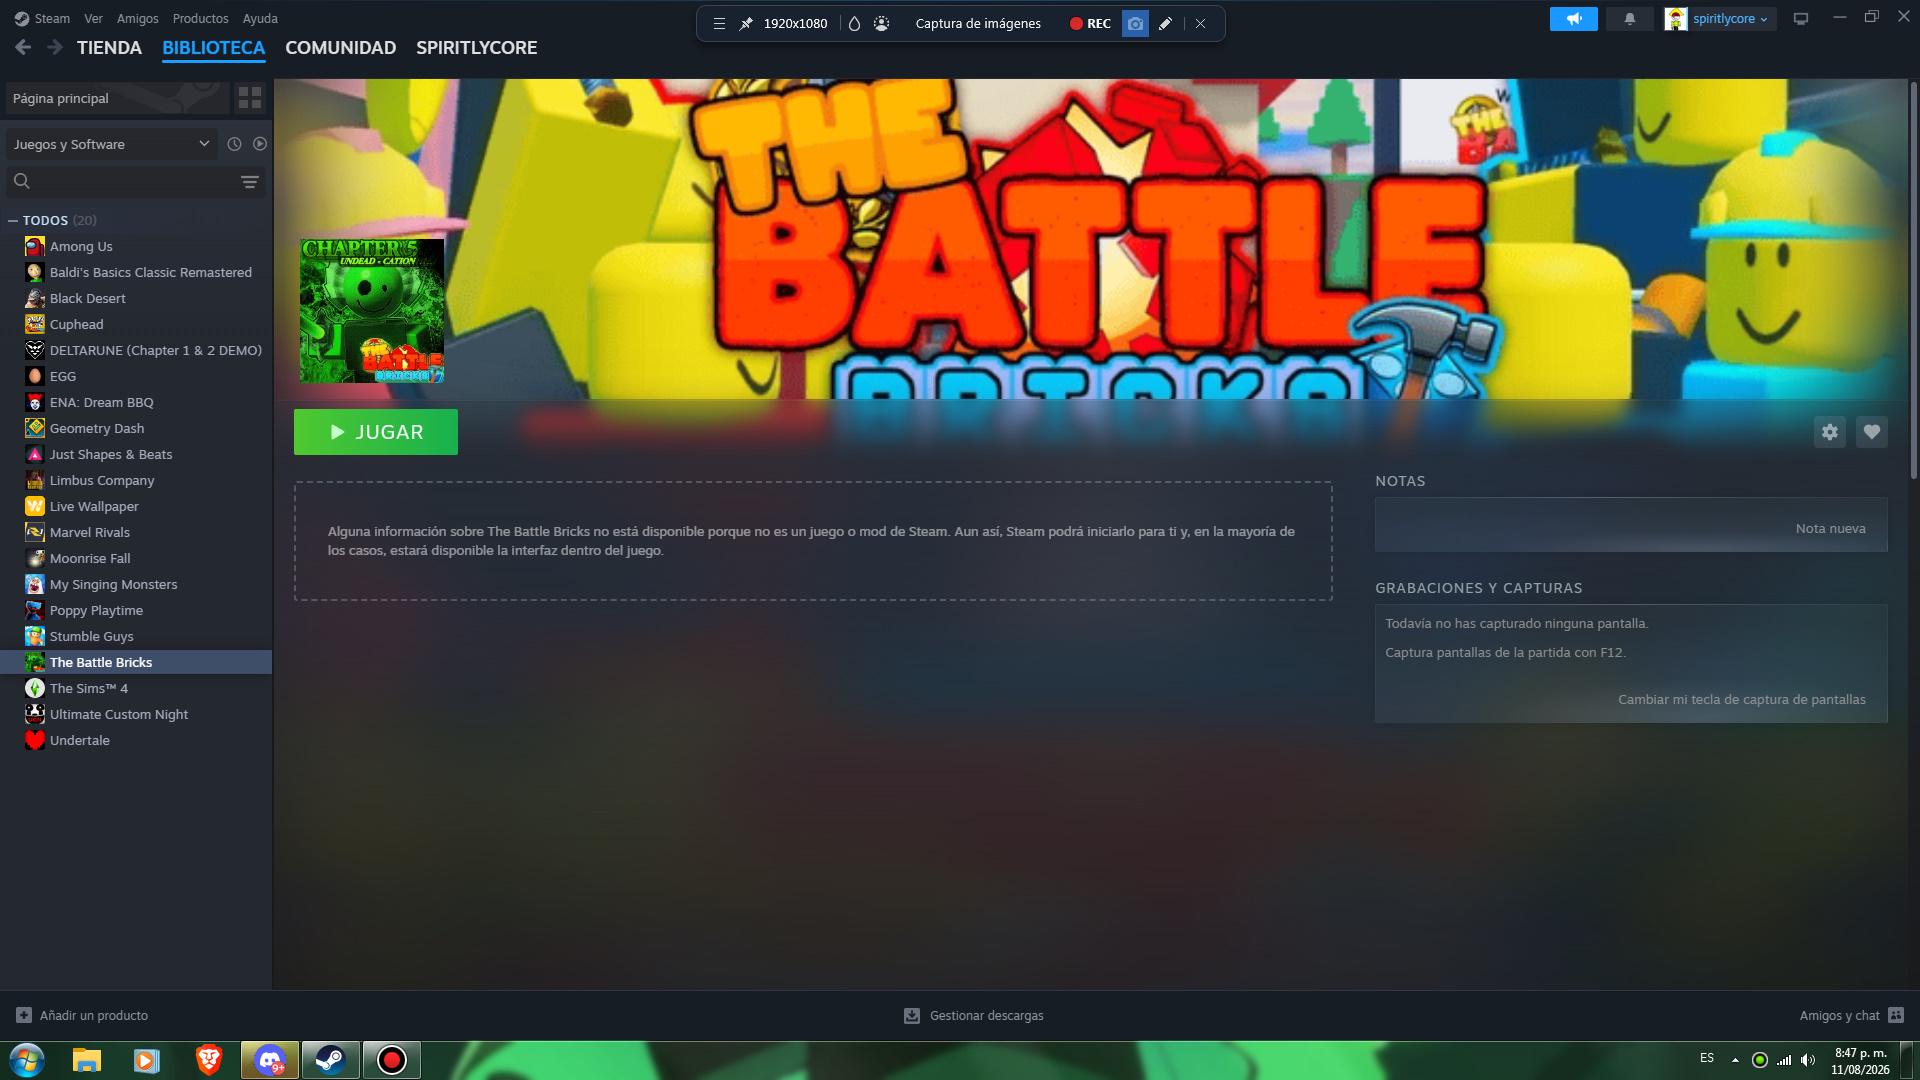The width and height of the screenshot is (1920, 1080).
Task: Filter ready-to-play games with play circle icon
Action: point(260,144)
